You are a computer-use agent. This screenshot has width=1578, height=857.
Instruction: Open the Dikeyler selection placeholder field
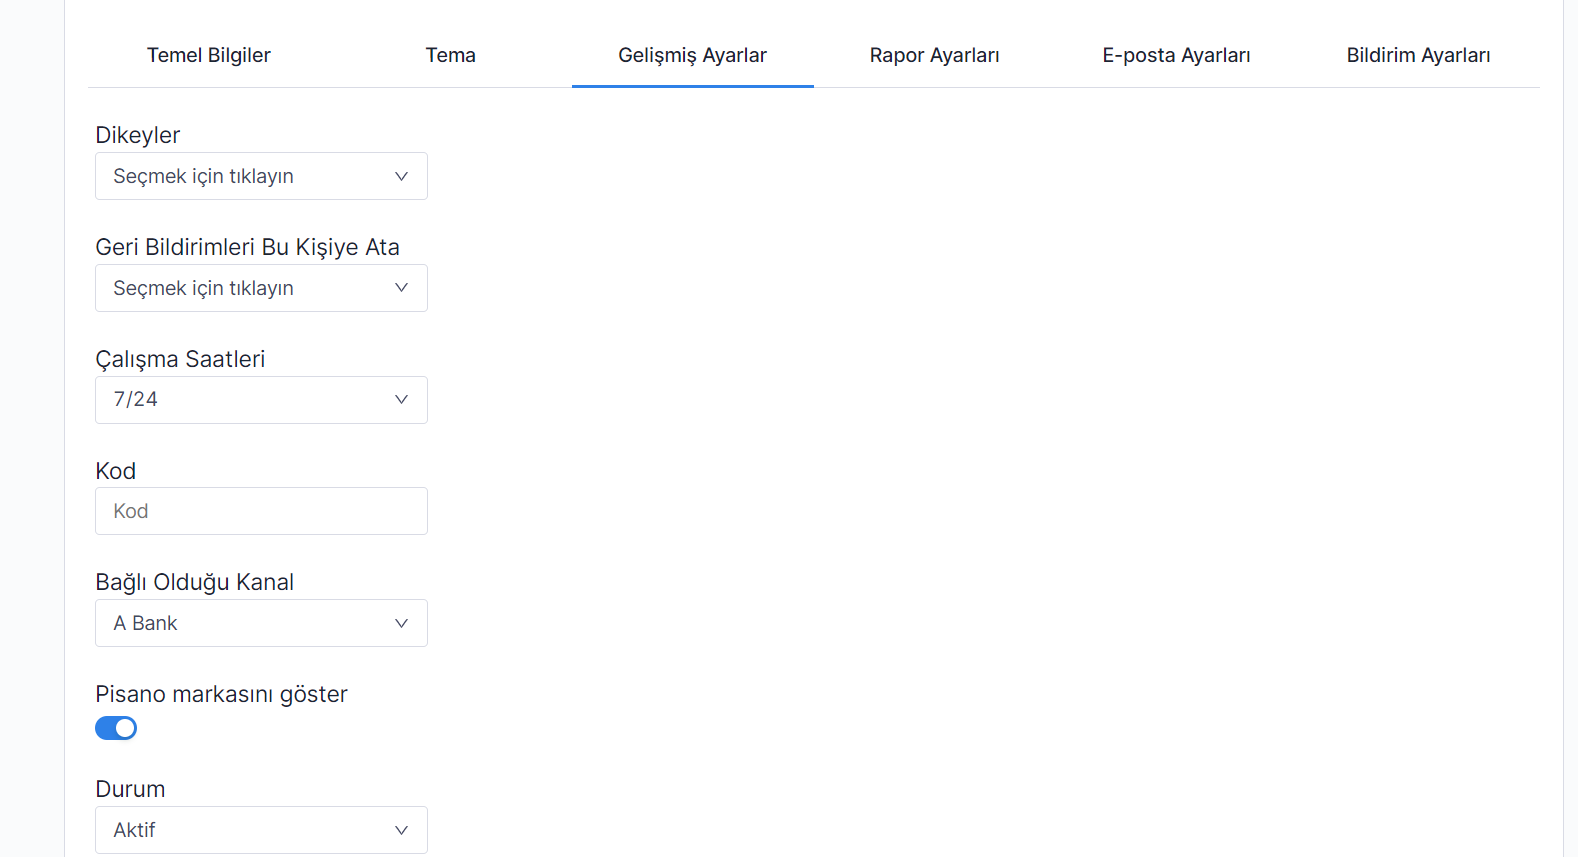[x=240, y=176]
